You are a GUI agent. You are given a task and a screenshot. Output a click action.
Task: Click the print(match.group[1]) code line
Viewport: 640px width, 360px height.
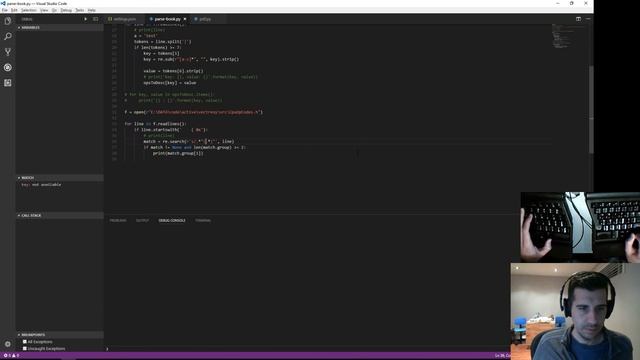coord(178,153)
